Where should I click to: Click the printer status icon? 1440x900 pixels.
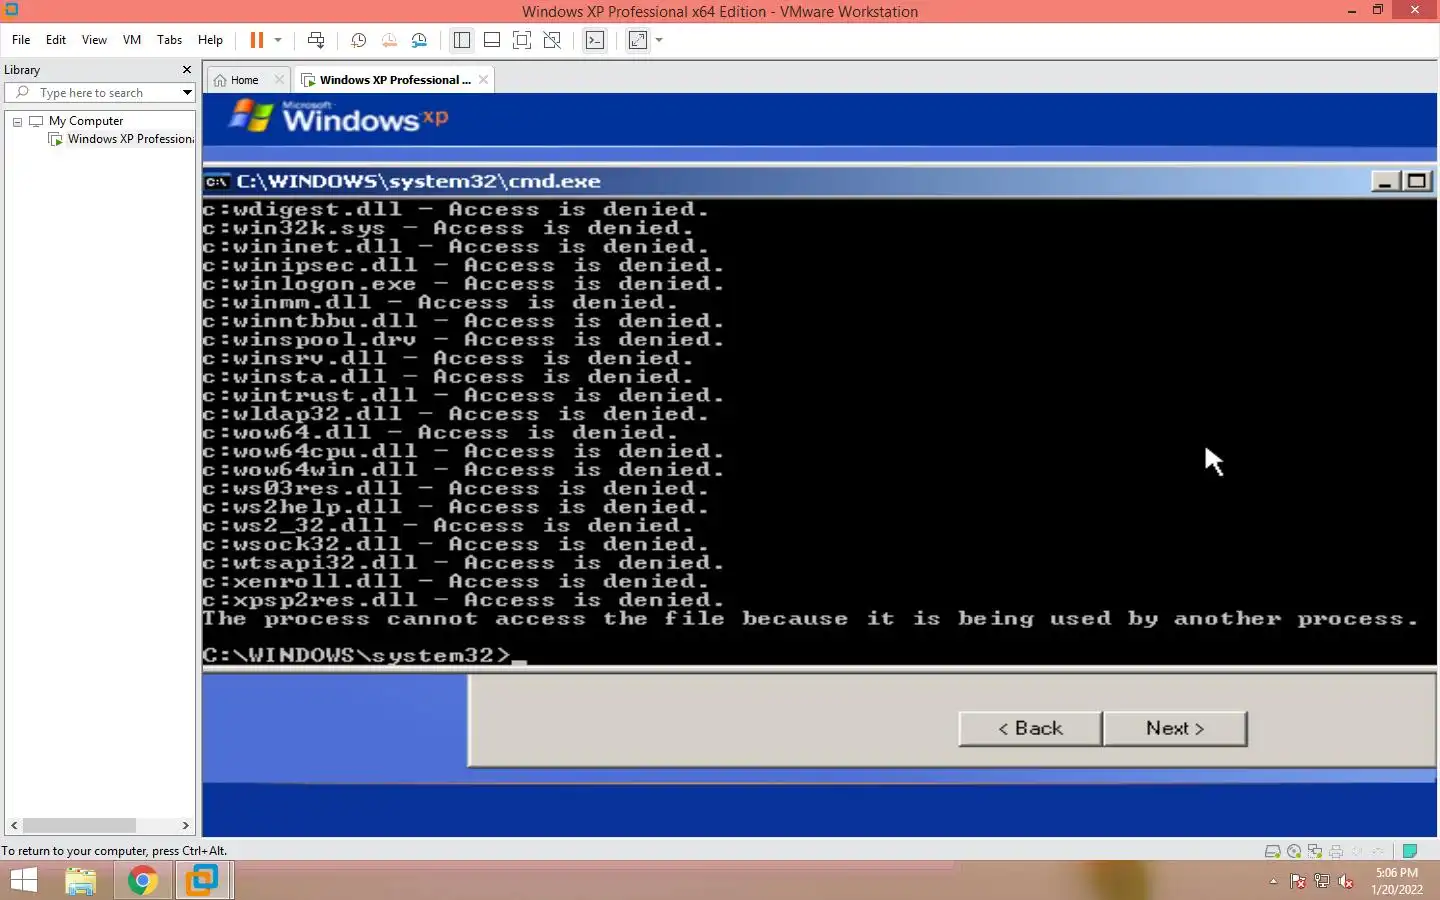coord(1336,852)
